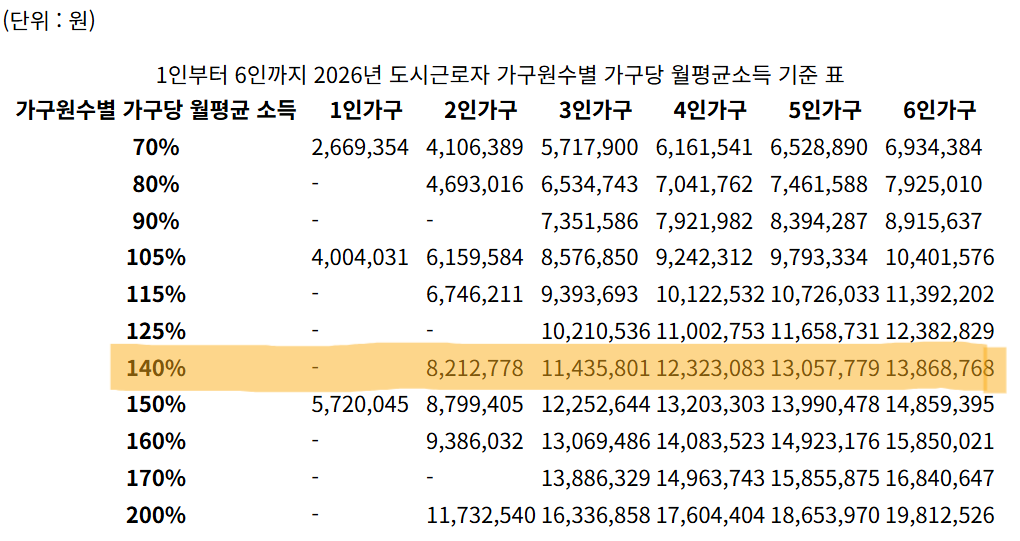The width and height of the screenshot is (1020, 541).
Task: Select the 4인가구 column header
Action: coord(710,110)
